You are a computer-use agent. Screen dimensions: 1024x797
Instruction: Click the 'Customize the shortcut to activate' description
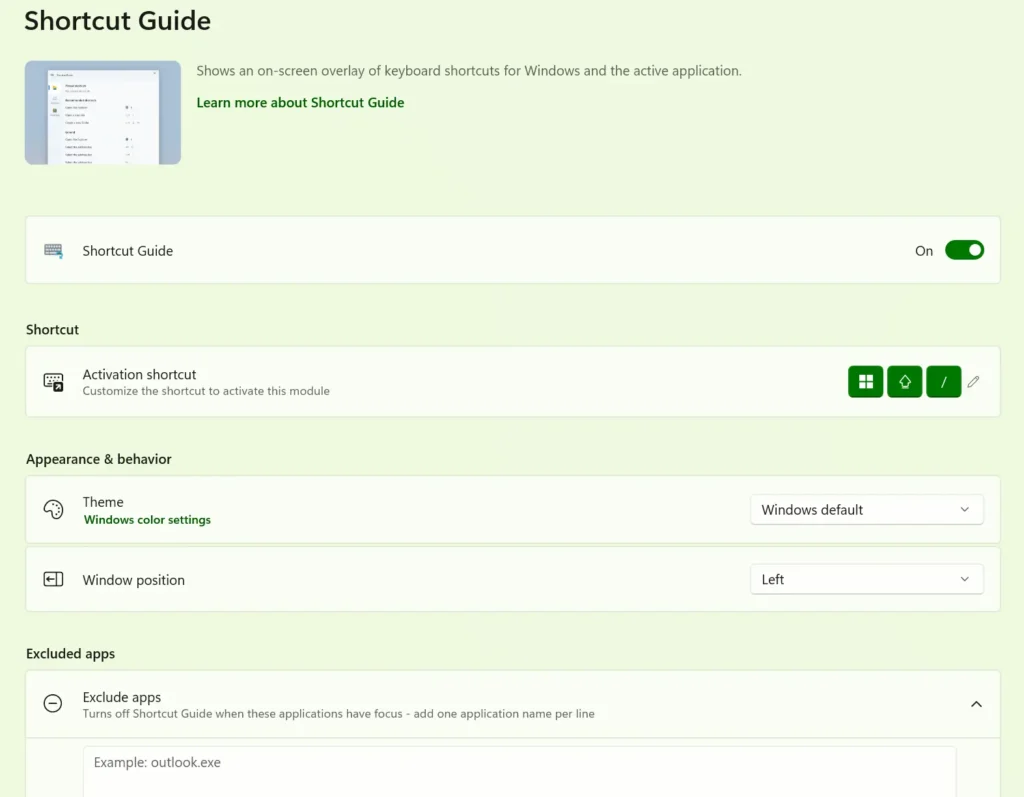coord(206,391)
